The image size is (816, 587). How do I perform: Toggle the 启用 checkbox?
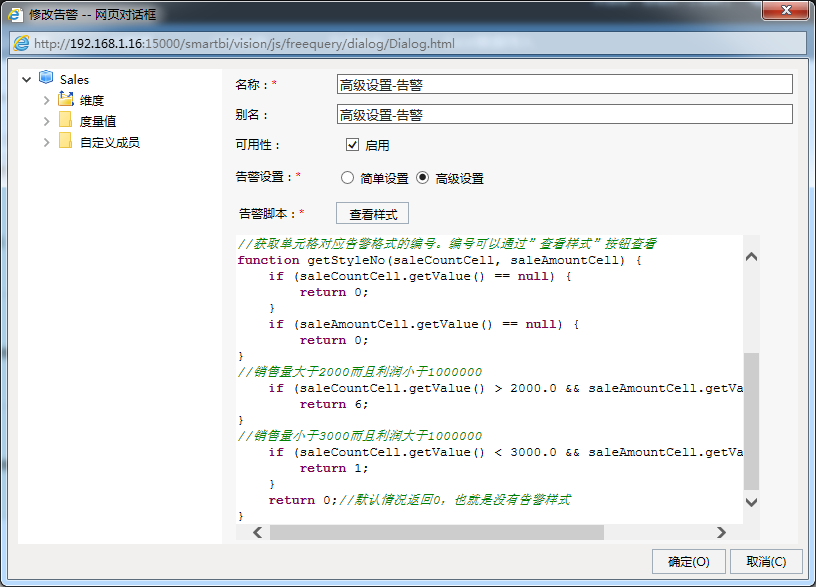click(x=352, y=145)
